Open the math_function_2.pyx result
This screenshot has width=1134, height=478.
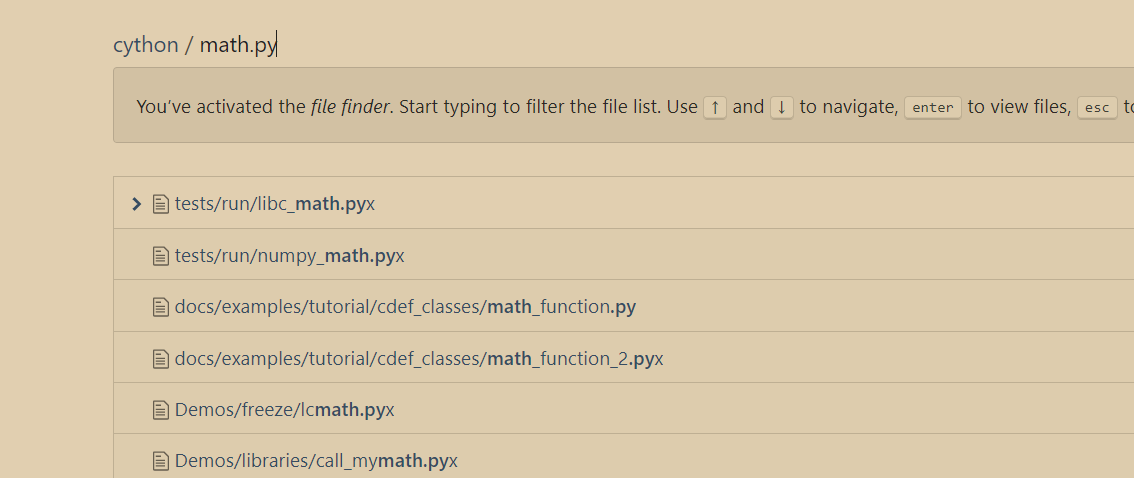419,359
